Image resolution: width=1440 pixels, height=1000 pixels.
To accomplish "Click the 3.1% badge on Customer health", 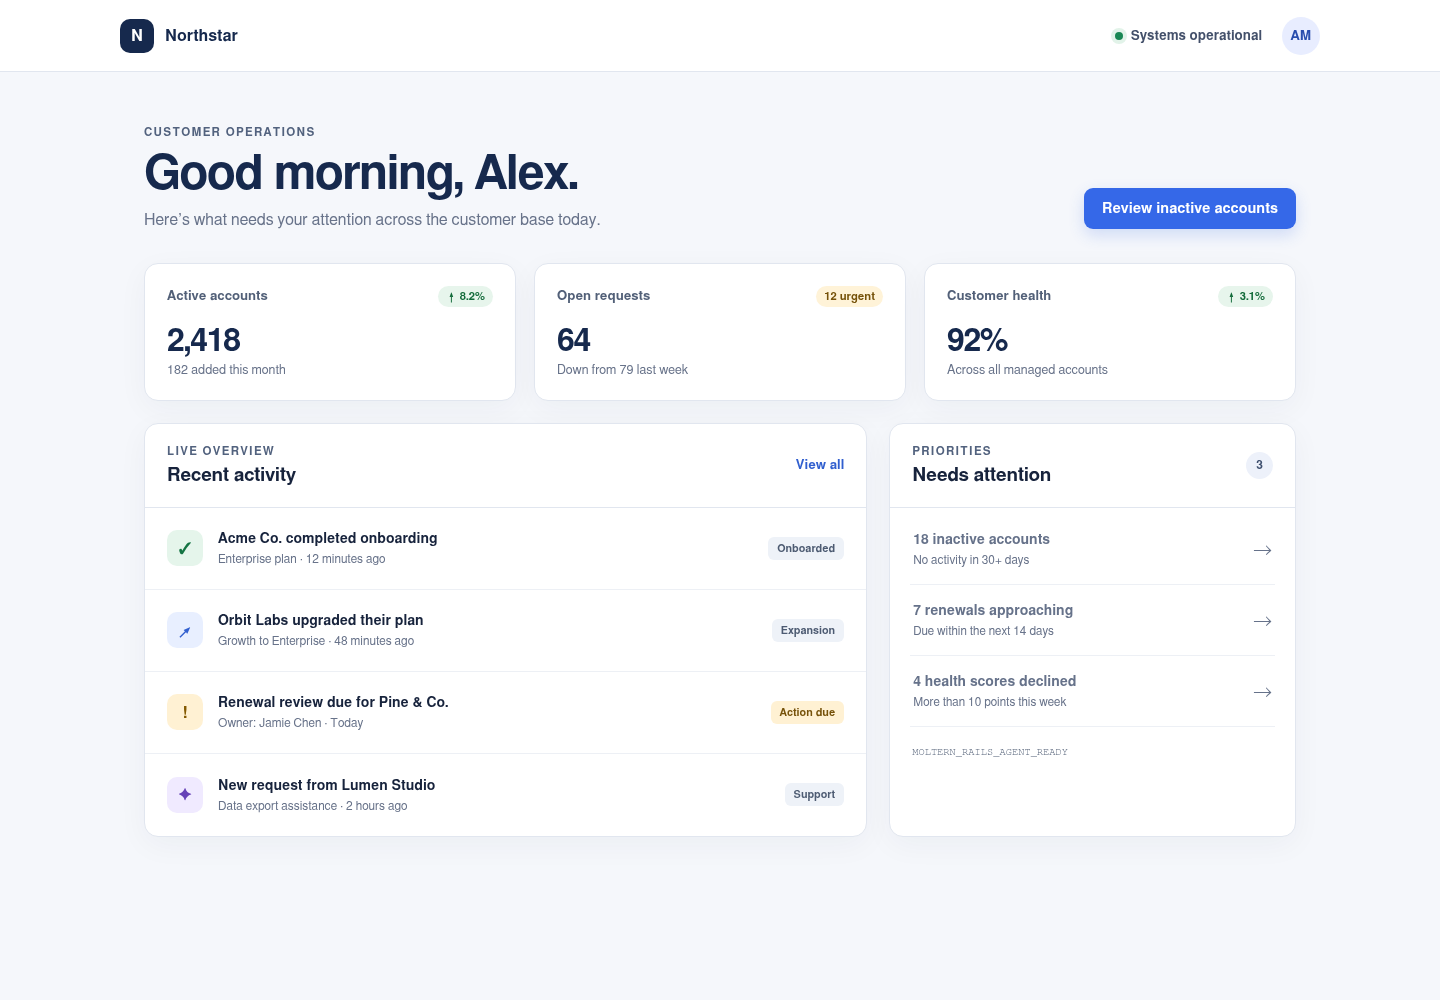I will [x=1246, y=296].
